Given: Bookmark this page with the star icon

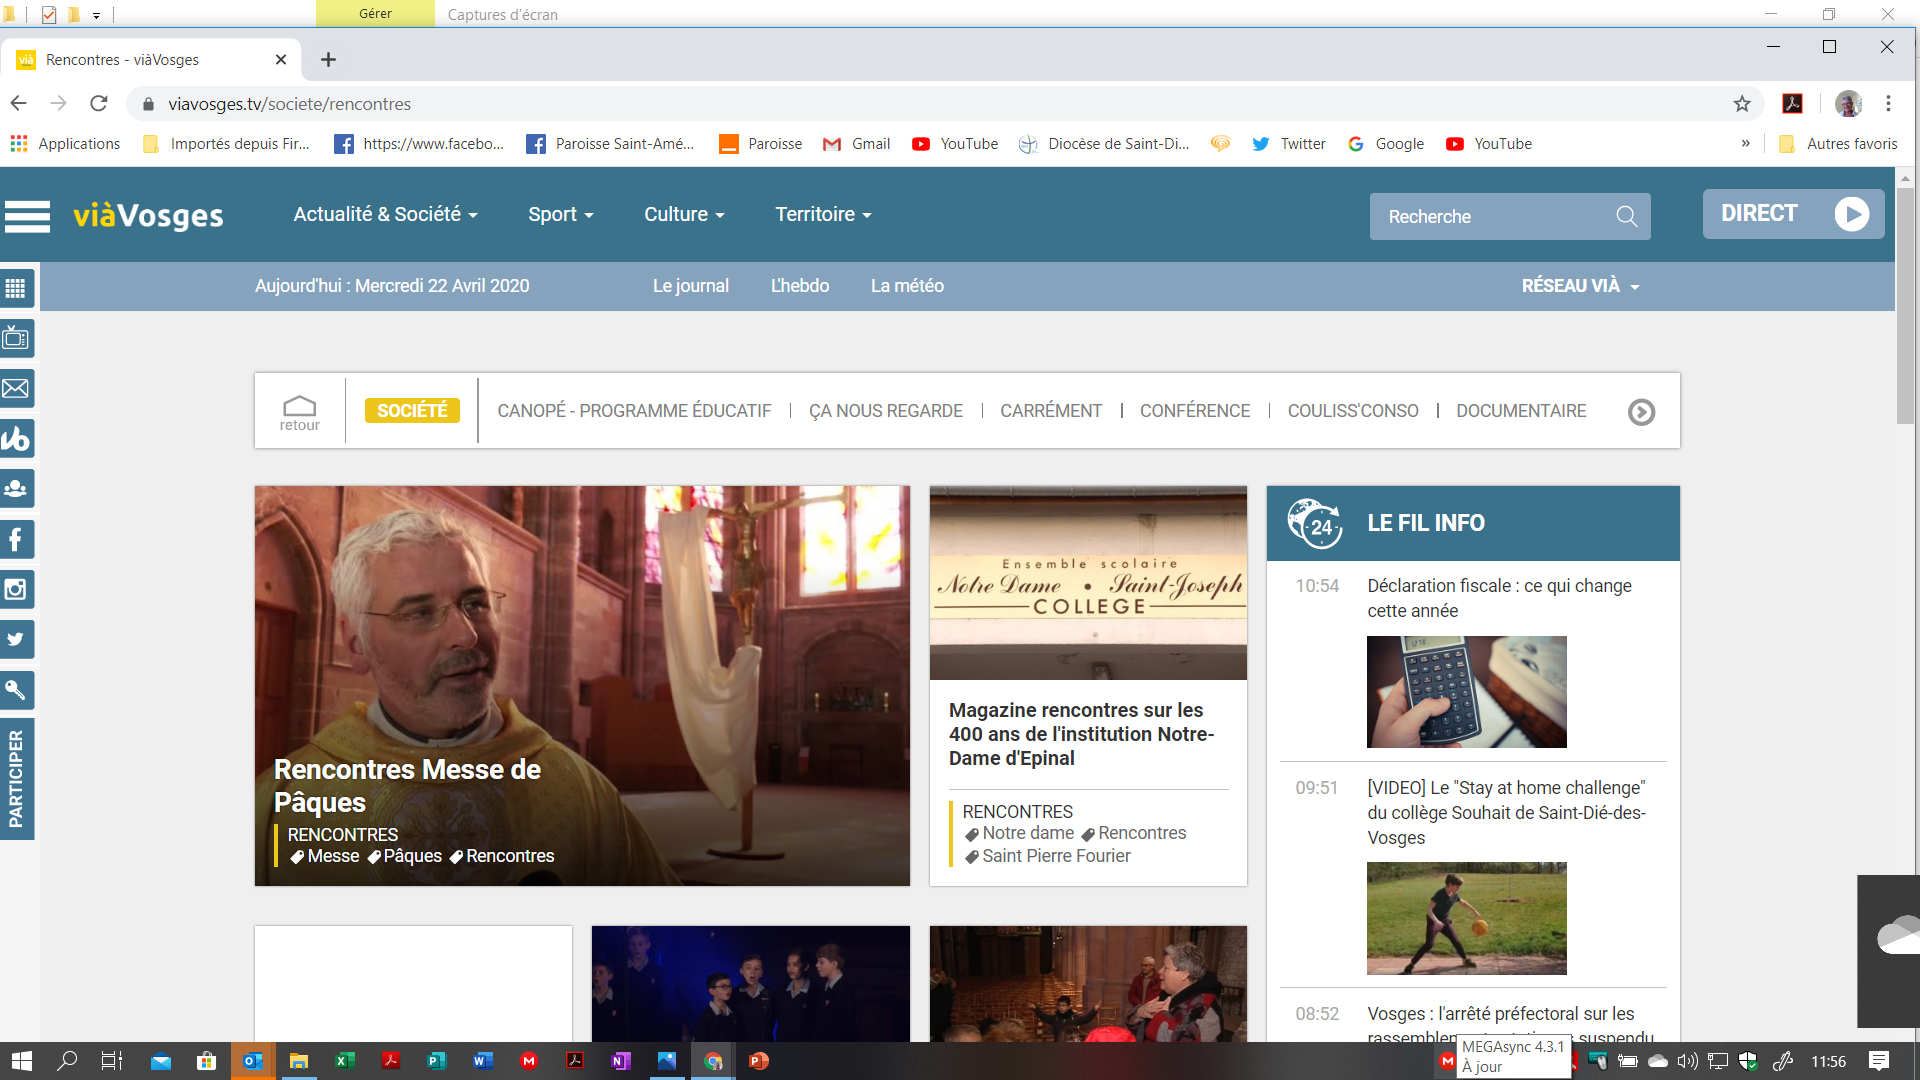Looking at the screenshot, I should (1742, 104).
